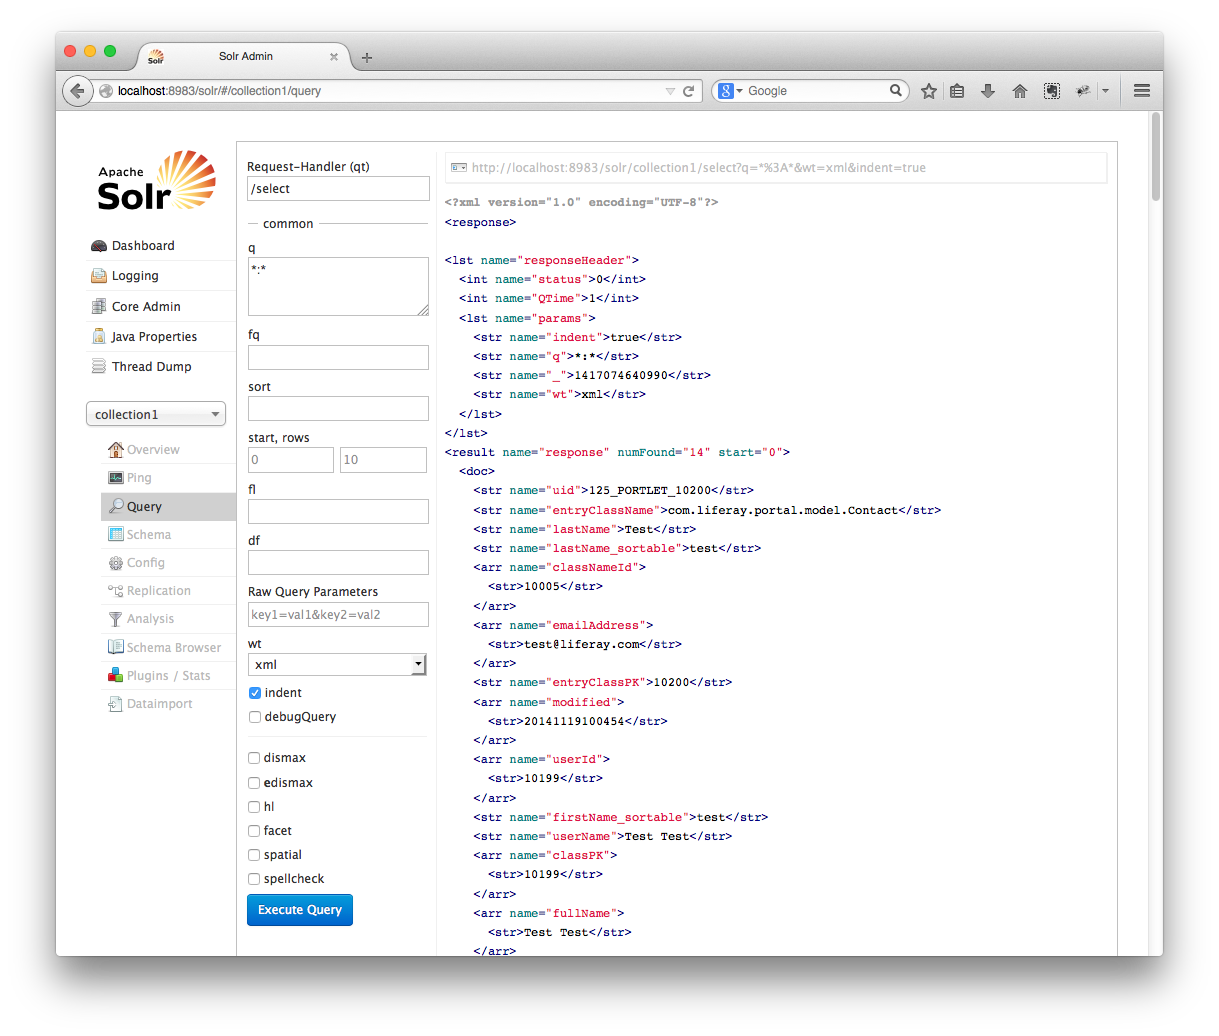Open the Google search engine dropdown

pyautogui.click(x=731, y=91)
